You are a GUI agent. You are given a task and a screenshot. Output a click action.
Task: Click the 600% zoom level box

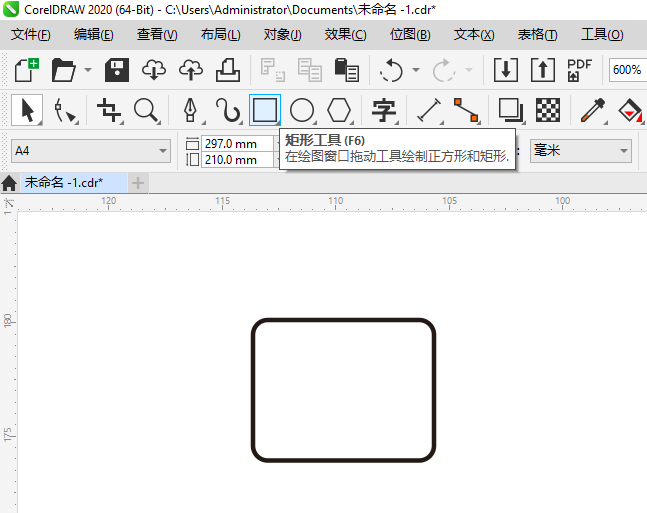point(627,70)
